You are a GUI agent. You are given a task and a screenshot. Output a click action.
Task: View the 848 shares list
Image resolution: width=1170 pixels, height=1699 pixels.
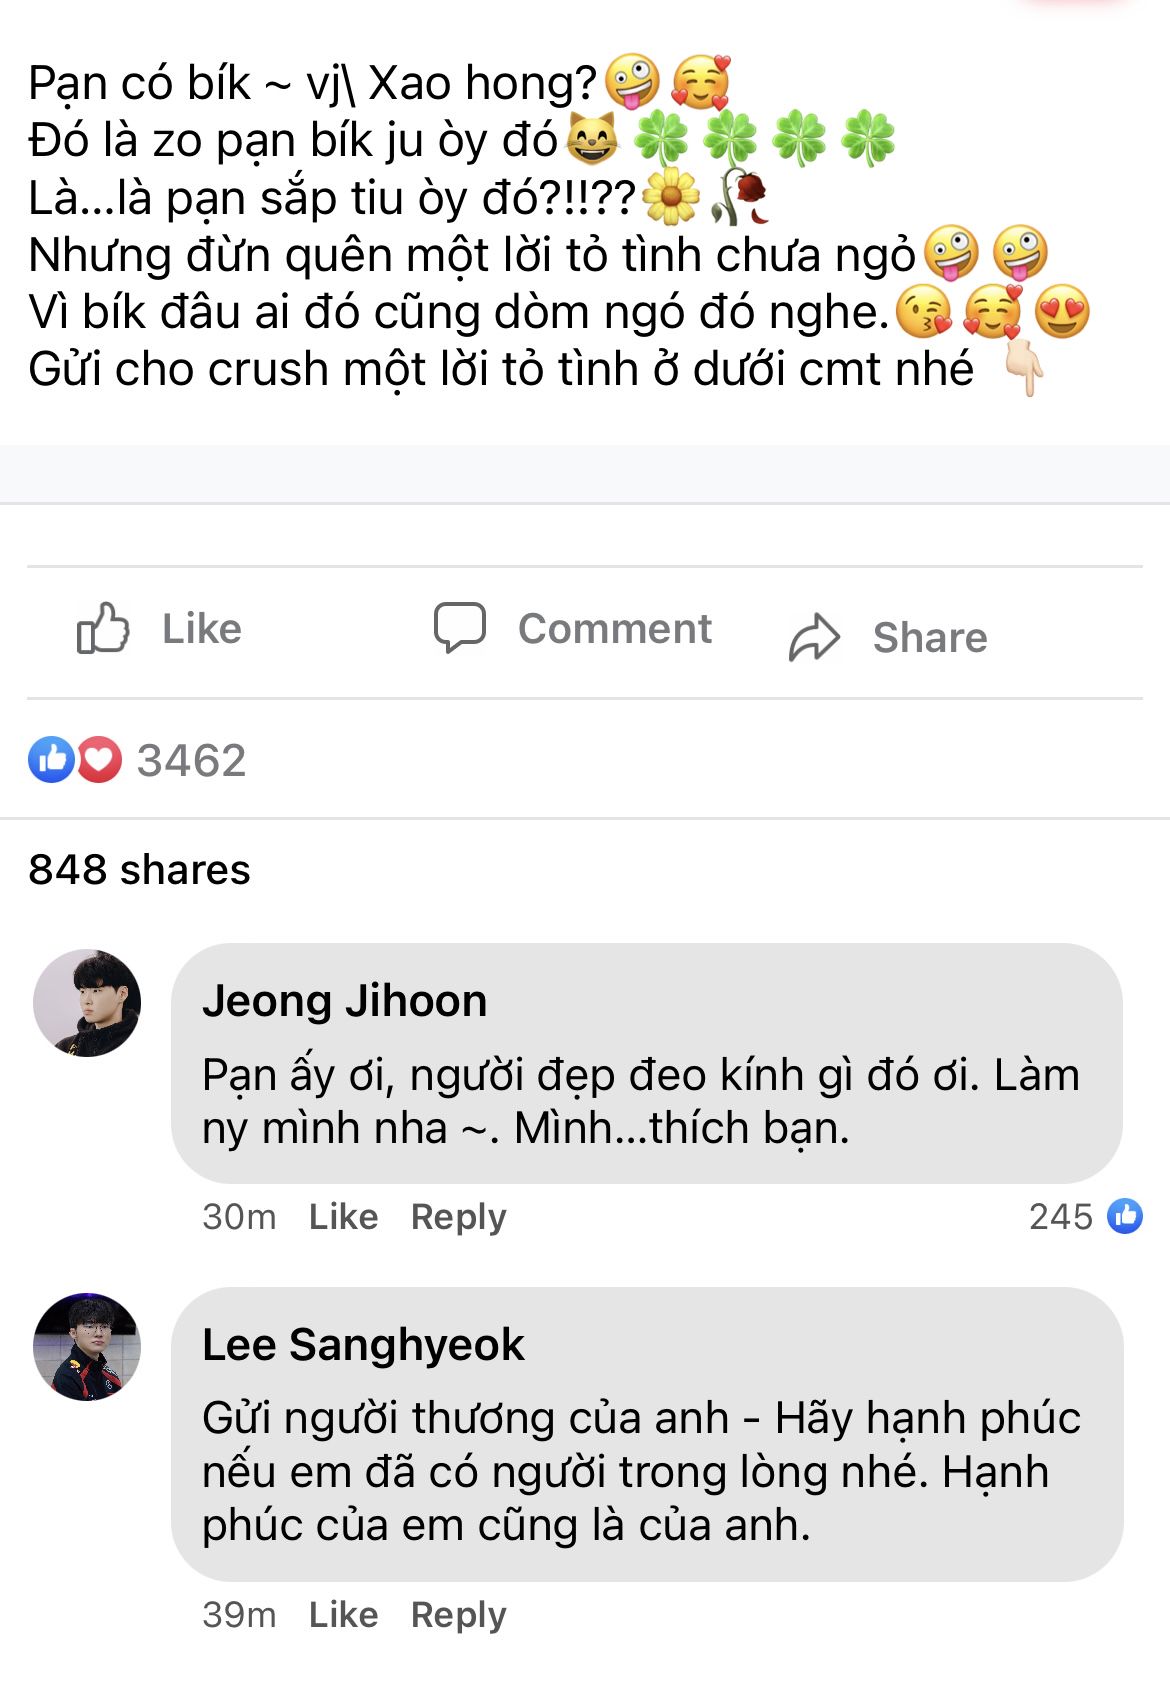tap(139, 869)
